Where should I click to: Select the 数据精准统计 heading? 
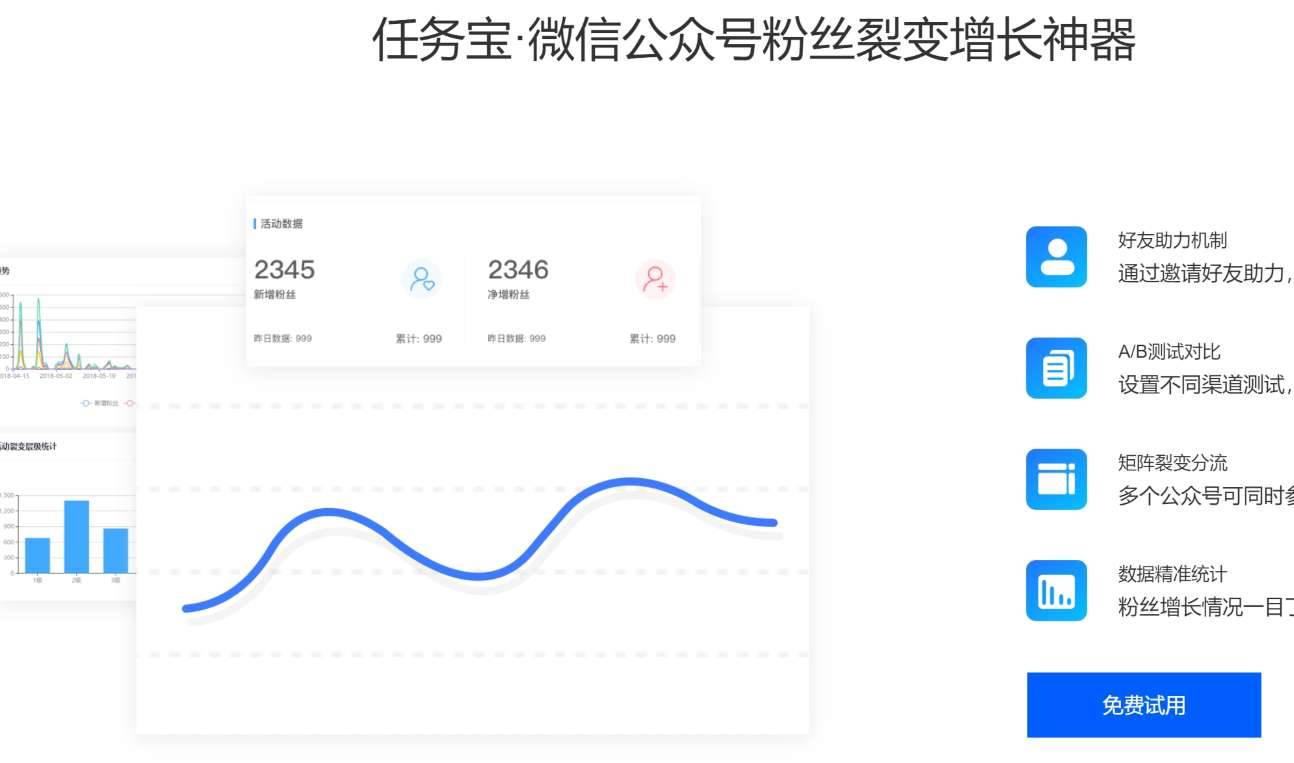point(1172,574)
